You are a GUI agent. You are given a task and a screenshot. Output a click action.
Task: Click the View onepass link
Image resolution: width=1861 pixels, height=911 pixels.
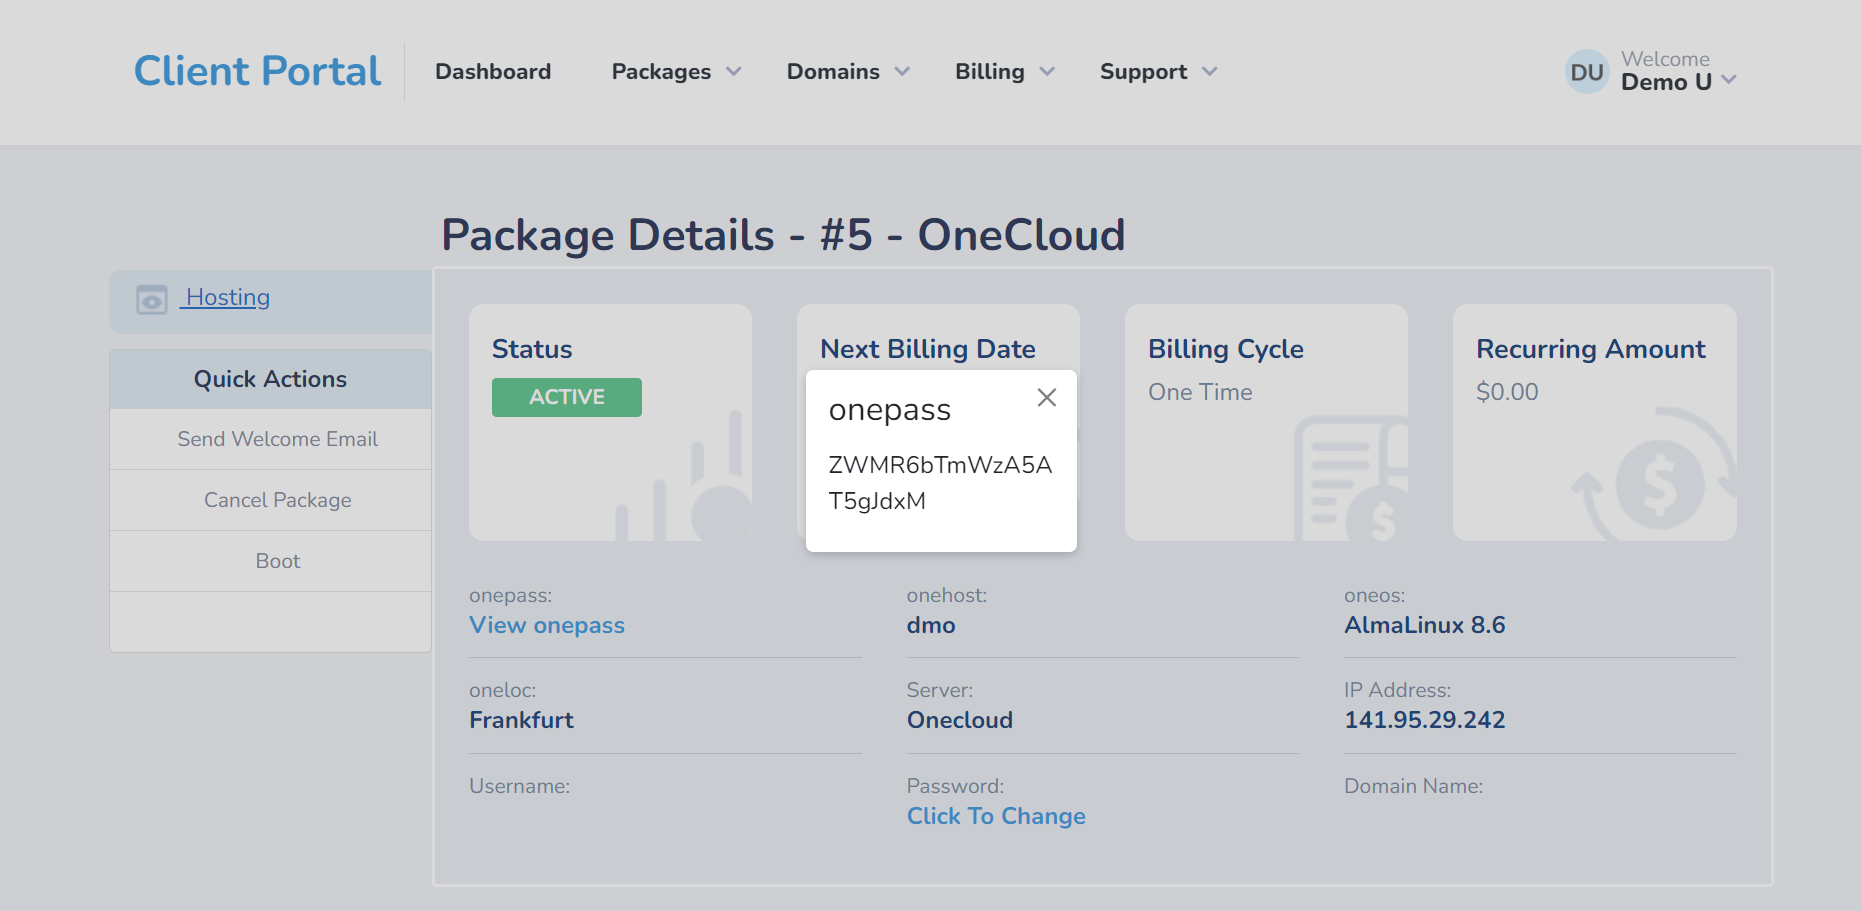pos(547,625)
